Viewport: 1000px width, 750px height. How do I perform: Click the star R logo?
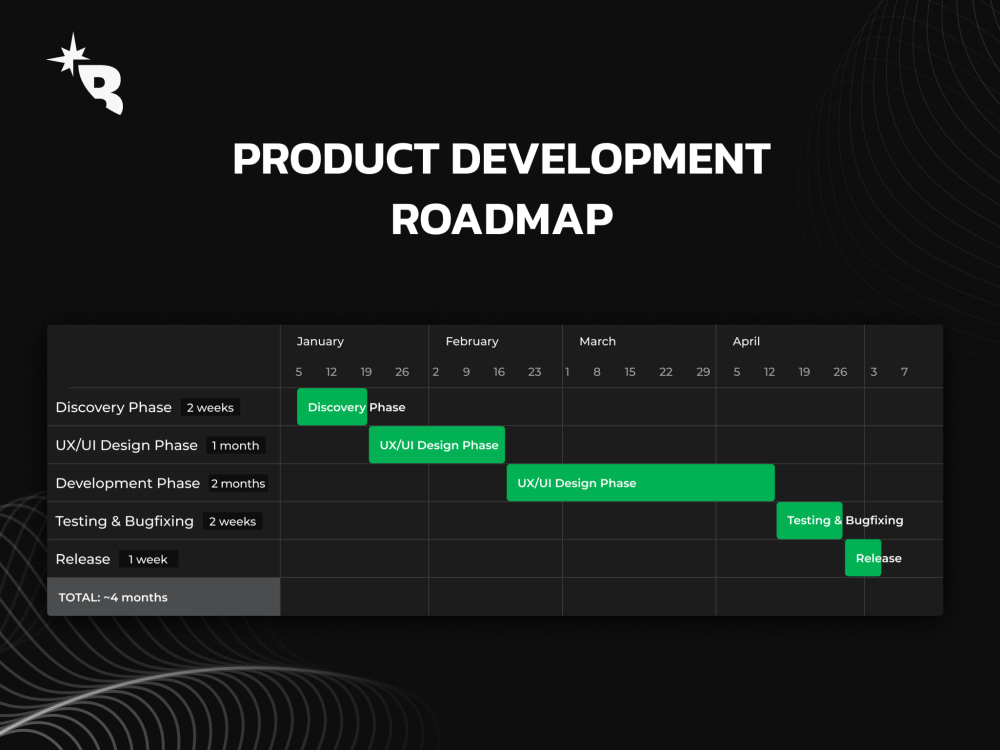[85, 73]
